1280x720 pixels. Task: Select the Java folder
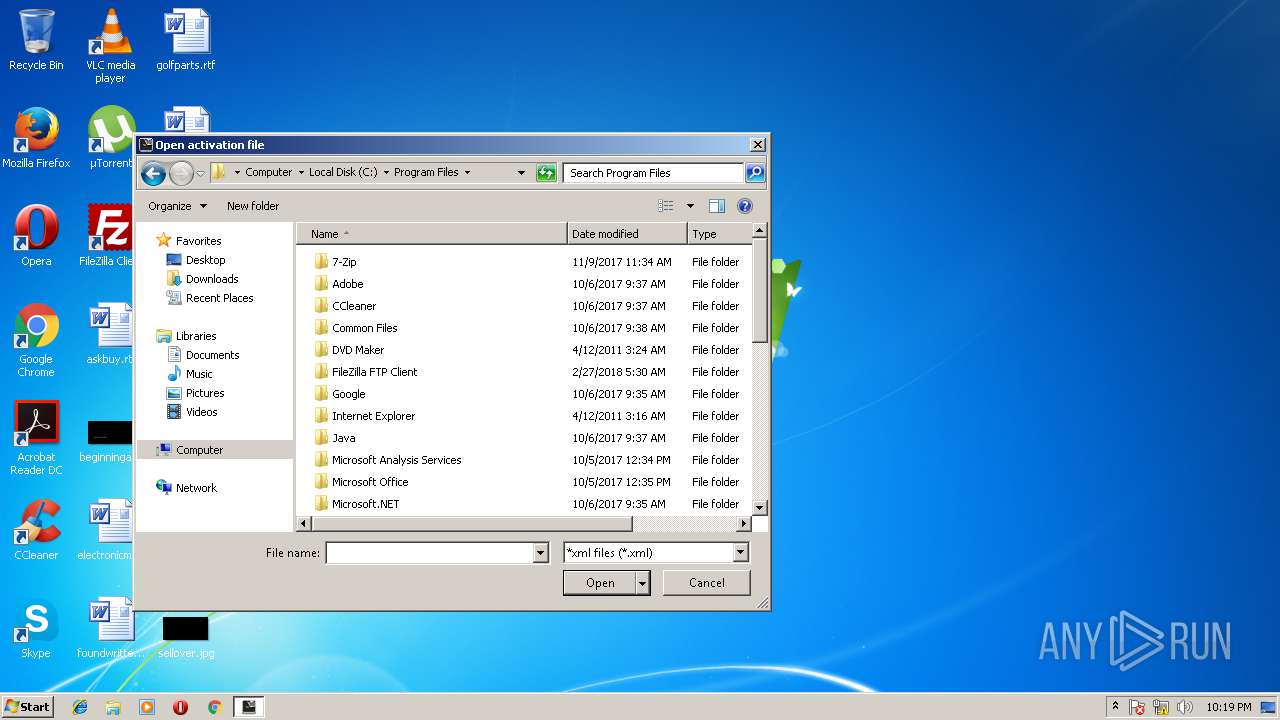click(x=343, y=438)
